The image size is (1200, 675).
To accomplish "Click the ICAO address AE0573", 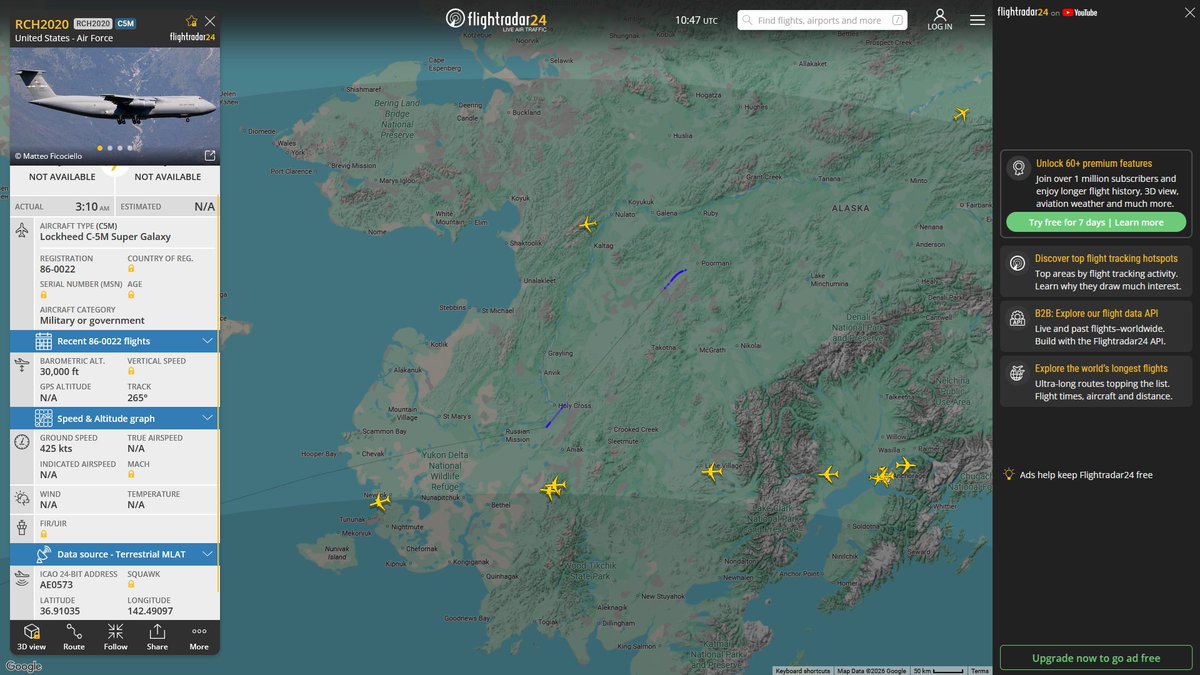I will click(56, 584).
